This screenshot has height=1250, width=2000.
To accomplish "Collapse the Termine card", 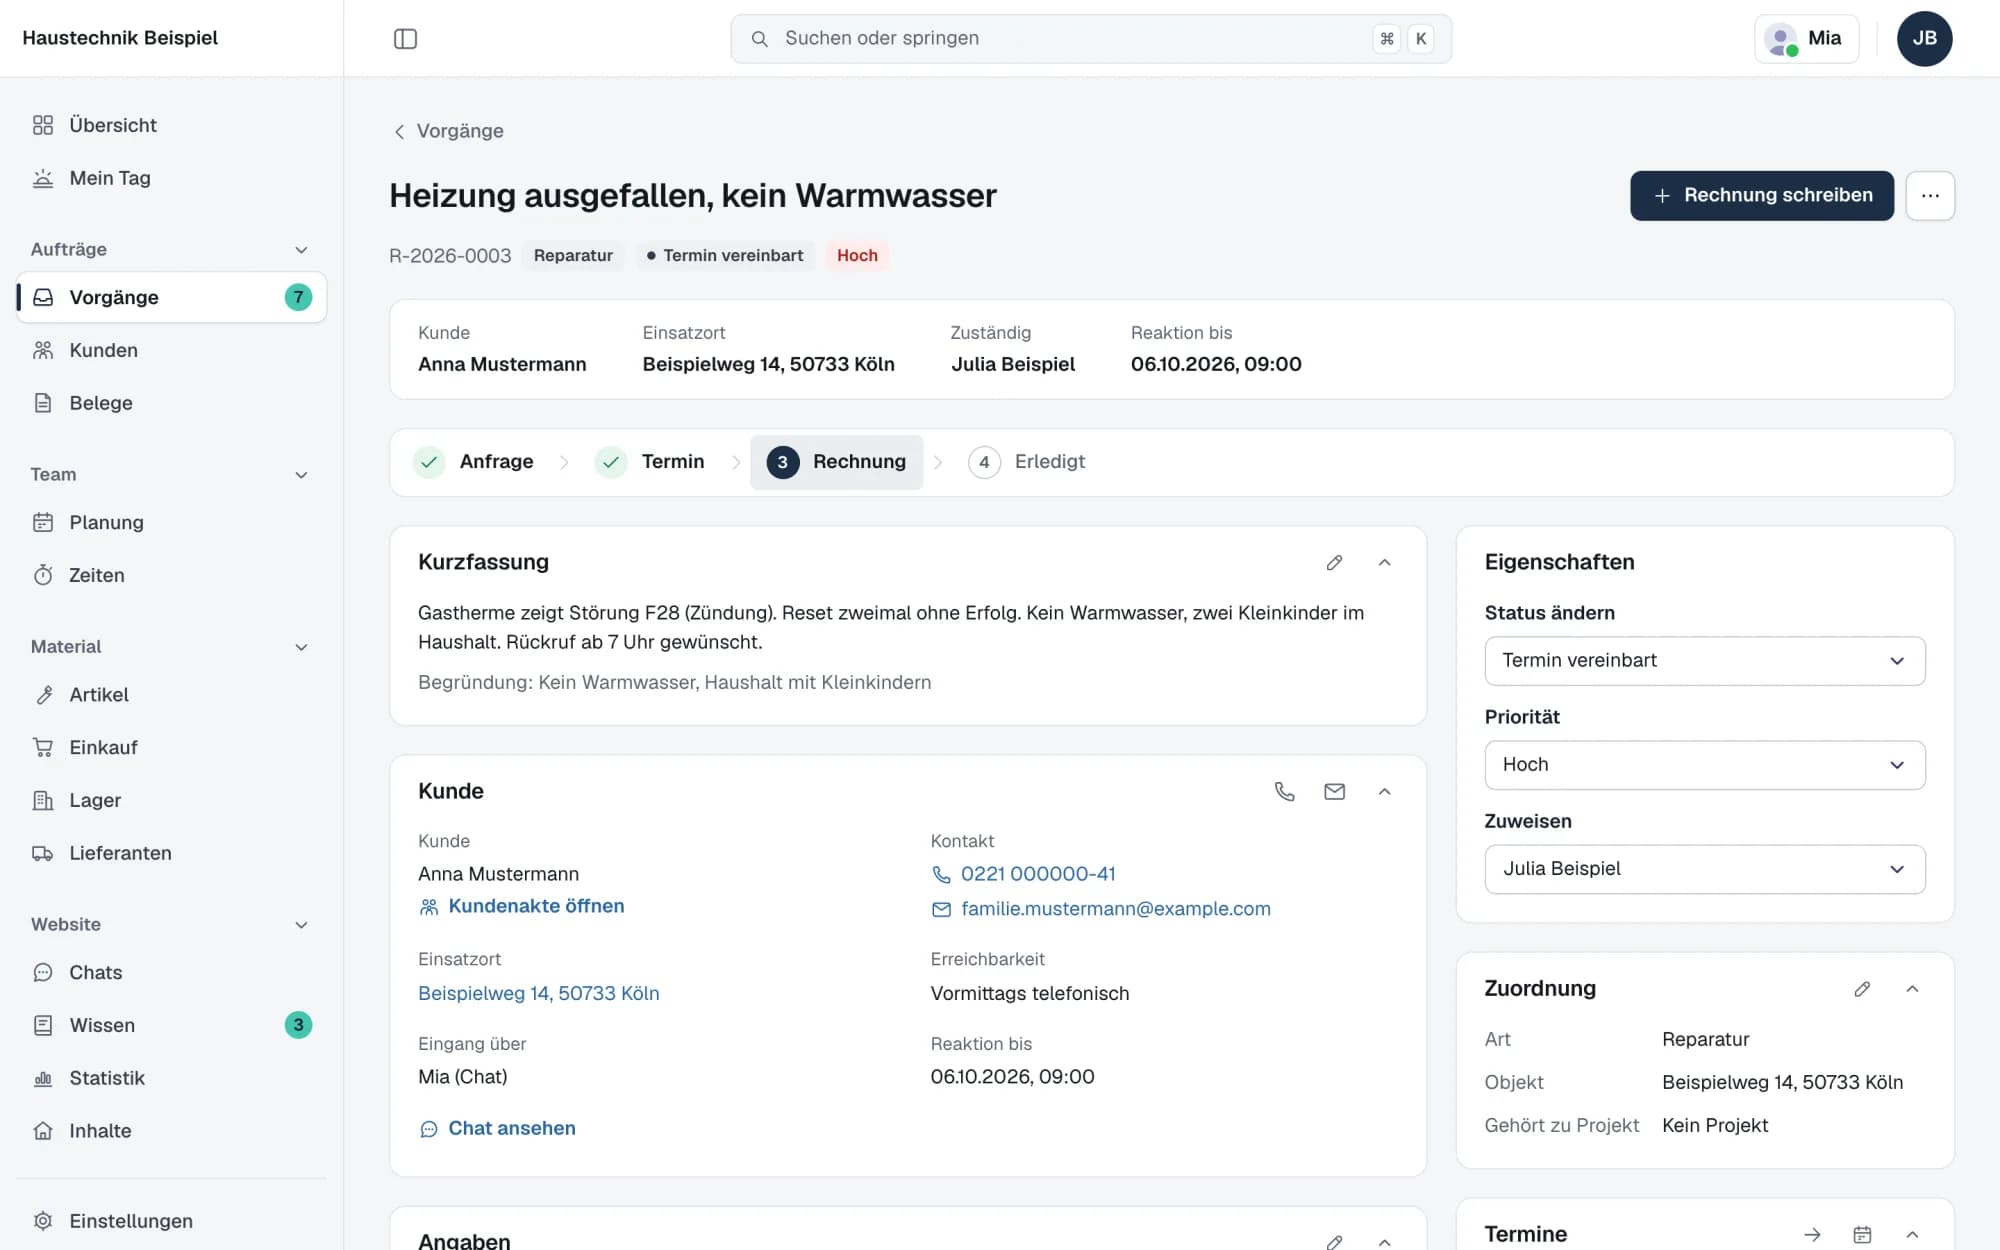I will 1912,1235.
